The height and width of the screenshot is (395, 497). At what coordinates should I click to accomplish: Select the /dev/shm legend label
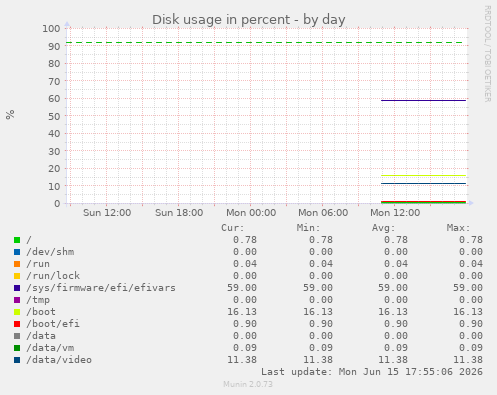coord(50,252)
